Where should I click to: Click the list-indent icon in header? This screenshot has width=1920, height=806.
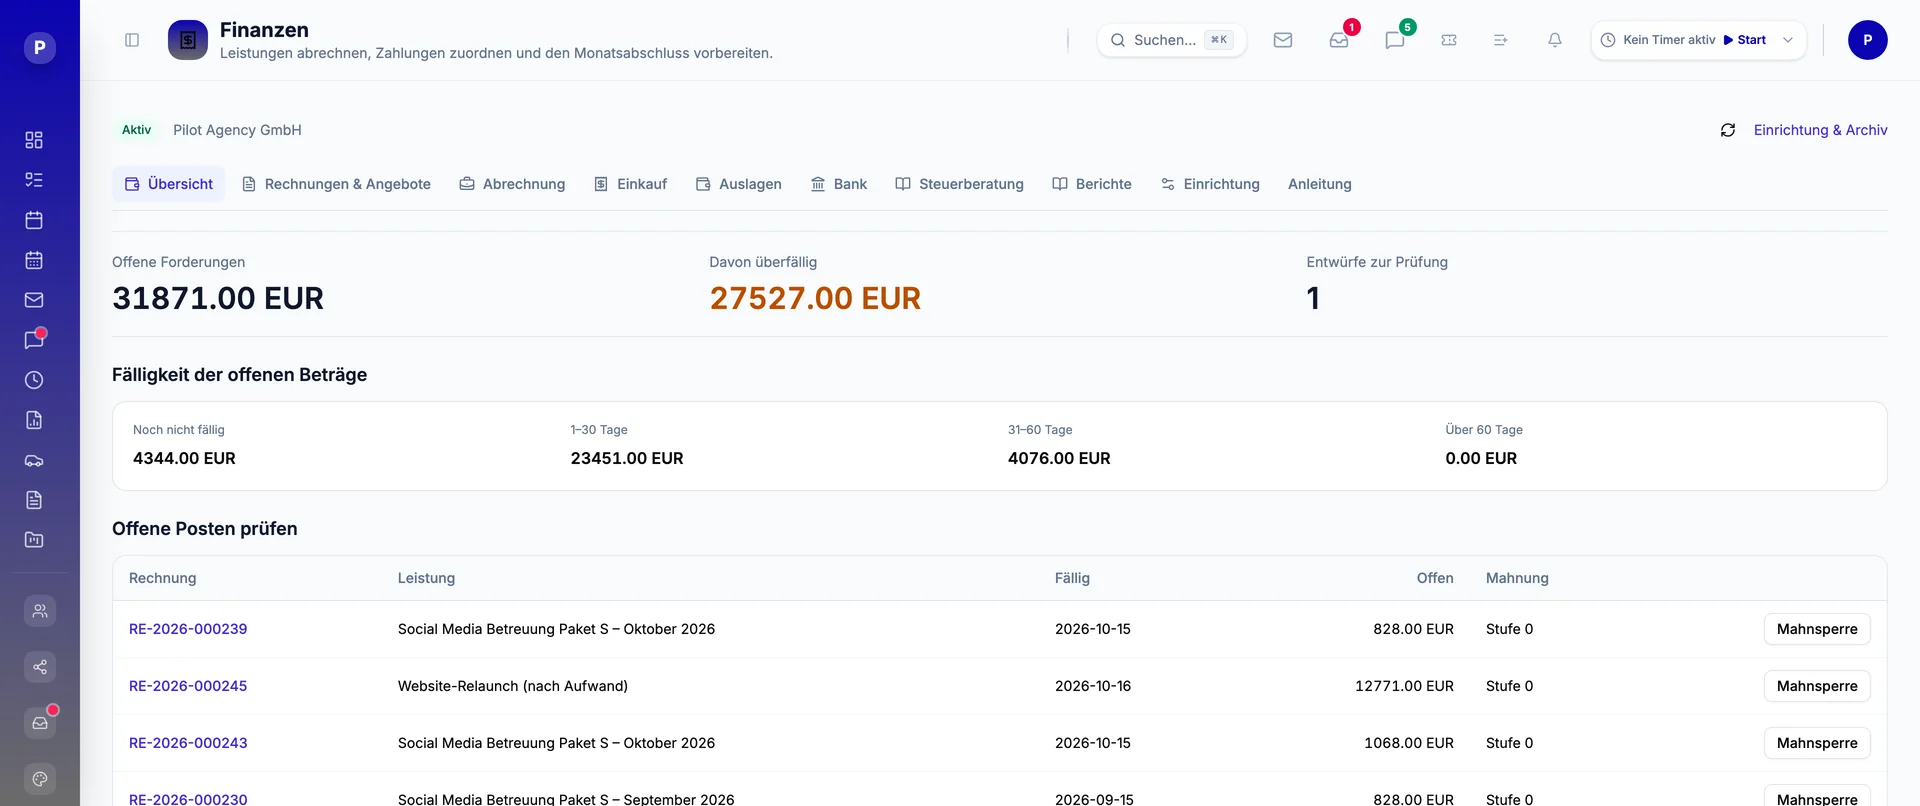[x=1501, y=40]
